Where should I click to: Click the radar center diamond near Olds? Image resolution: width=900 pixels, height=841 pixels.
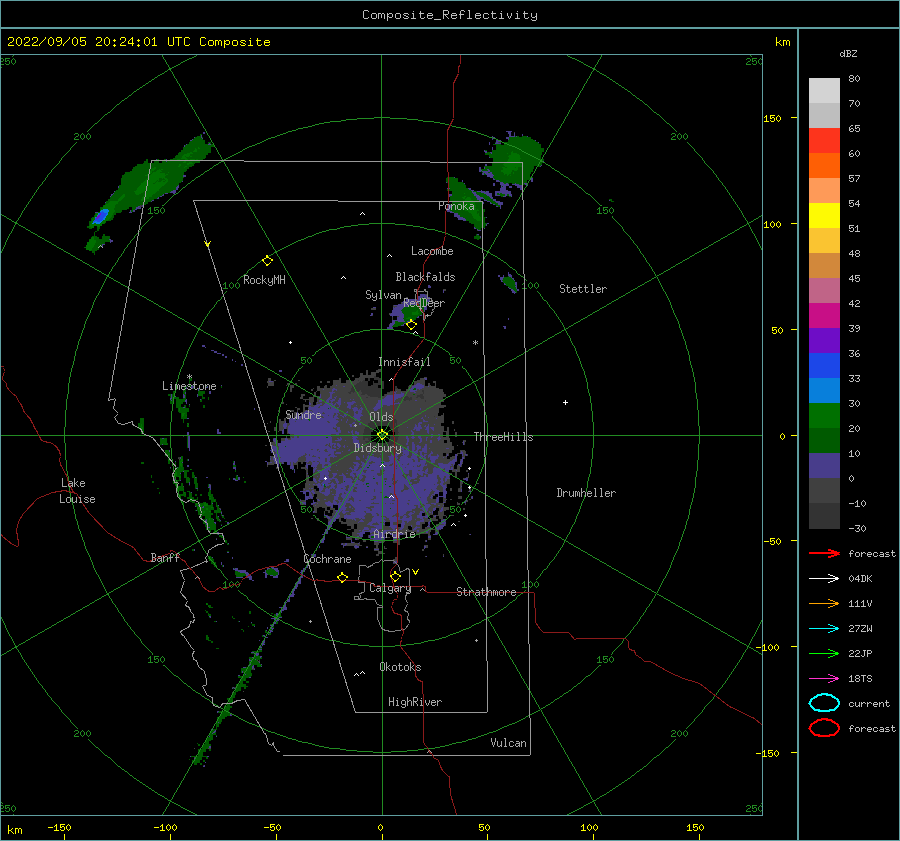tap(382, 435)
